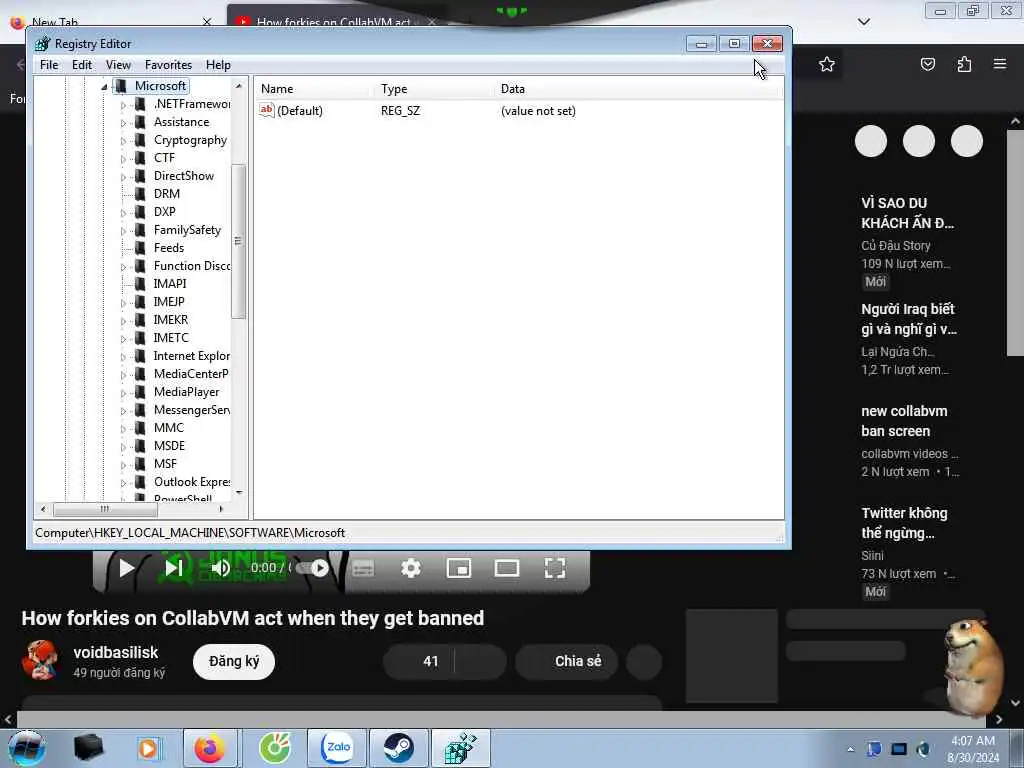Expand the Cryptography registry key
This screenshot has width=1024, height=768.
point(123,140)
